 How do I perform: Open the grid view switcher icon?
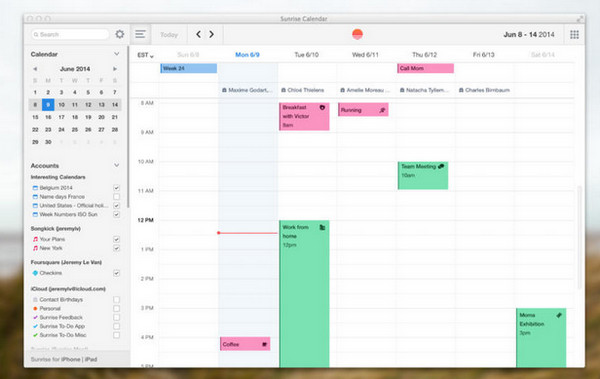click(574, 34)
